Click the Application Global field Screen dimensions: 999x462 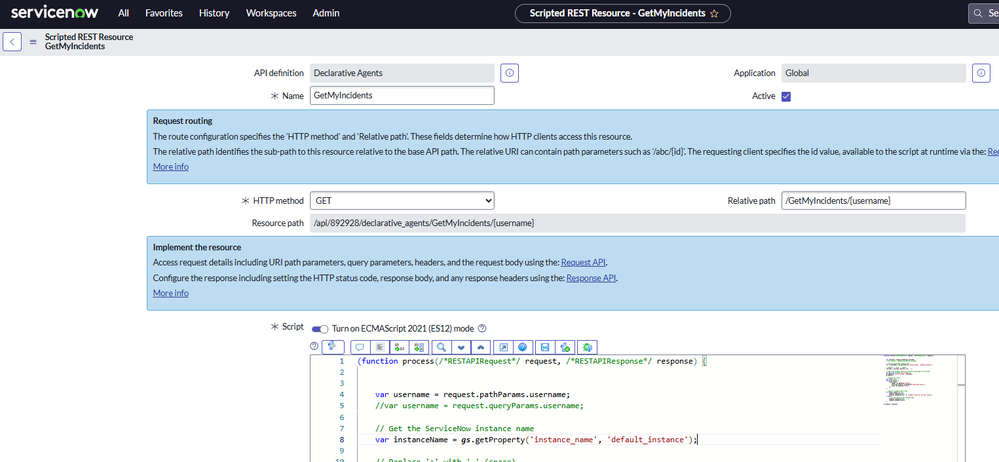[x=873, y=73]
